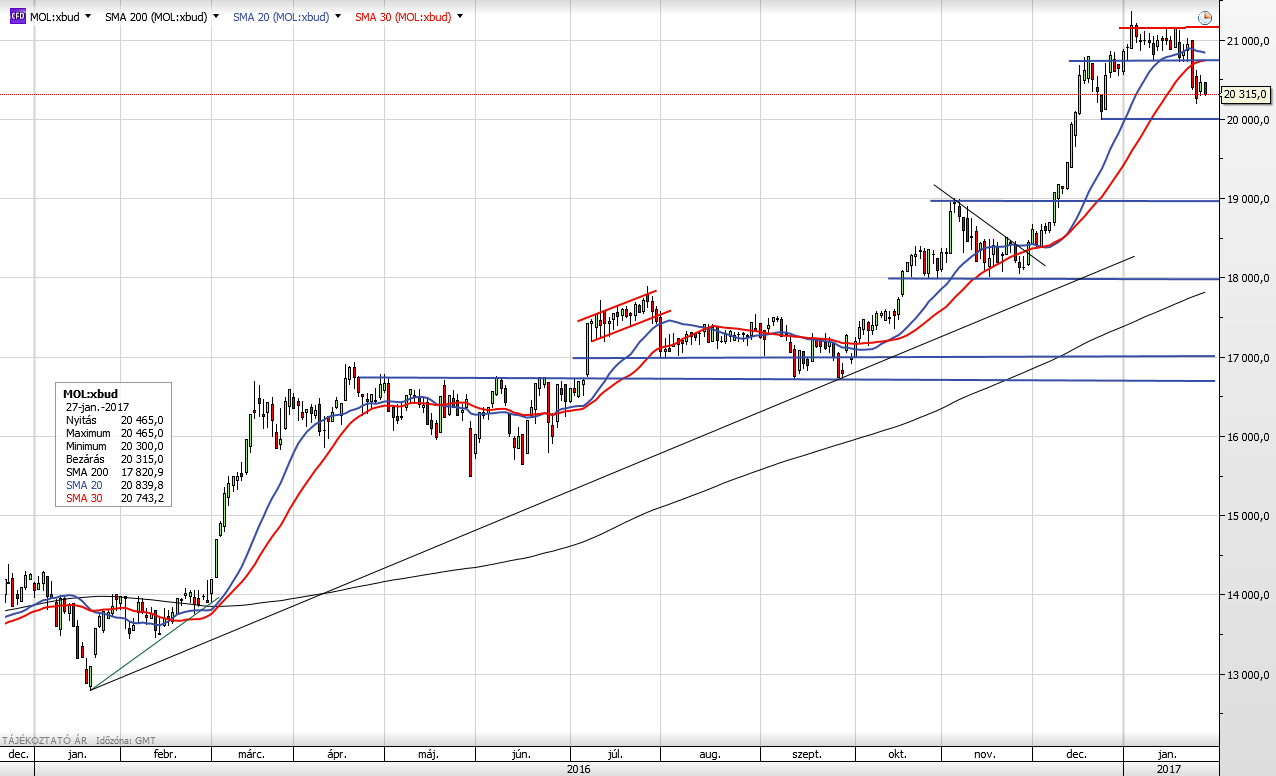1276x776 pixels.
Task: Click the júl. month label on time axis
Action: point(615,754)
